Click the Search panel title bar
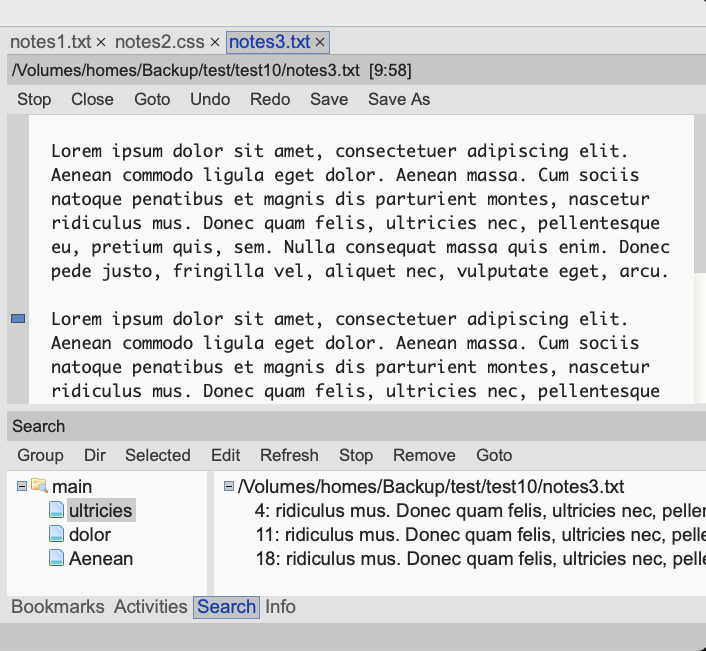Viewport: 706px width, 651px height. [356, 426]
